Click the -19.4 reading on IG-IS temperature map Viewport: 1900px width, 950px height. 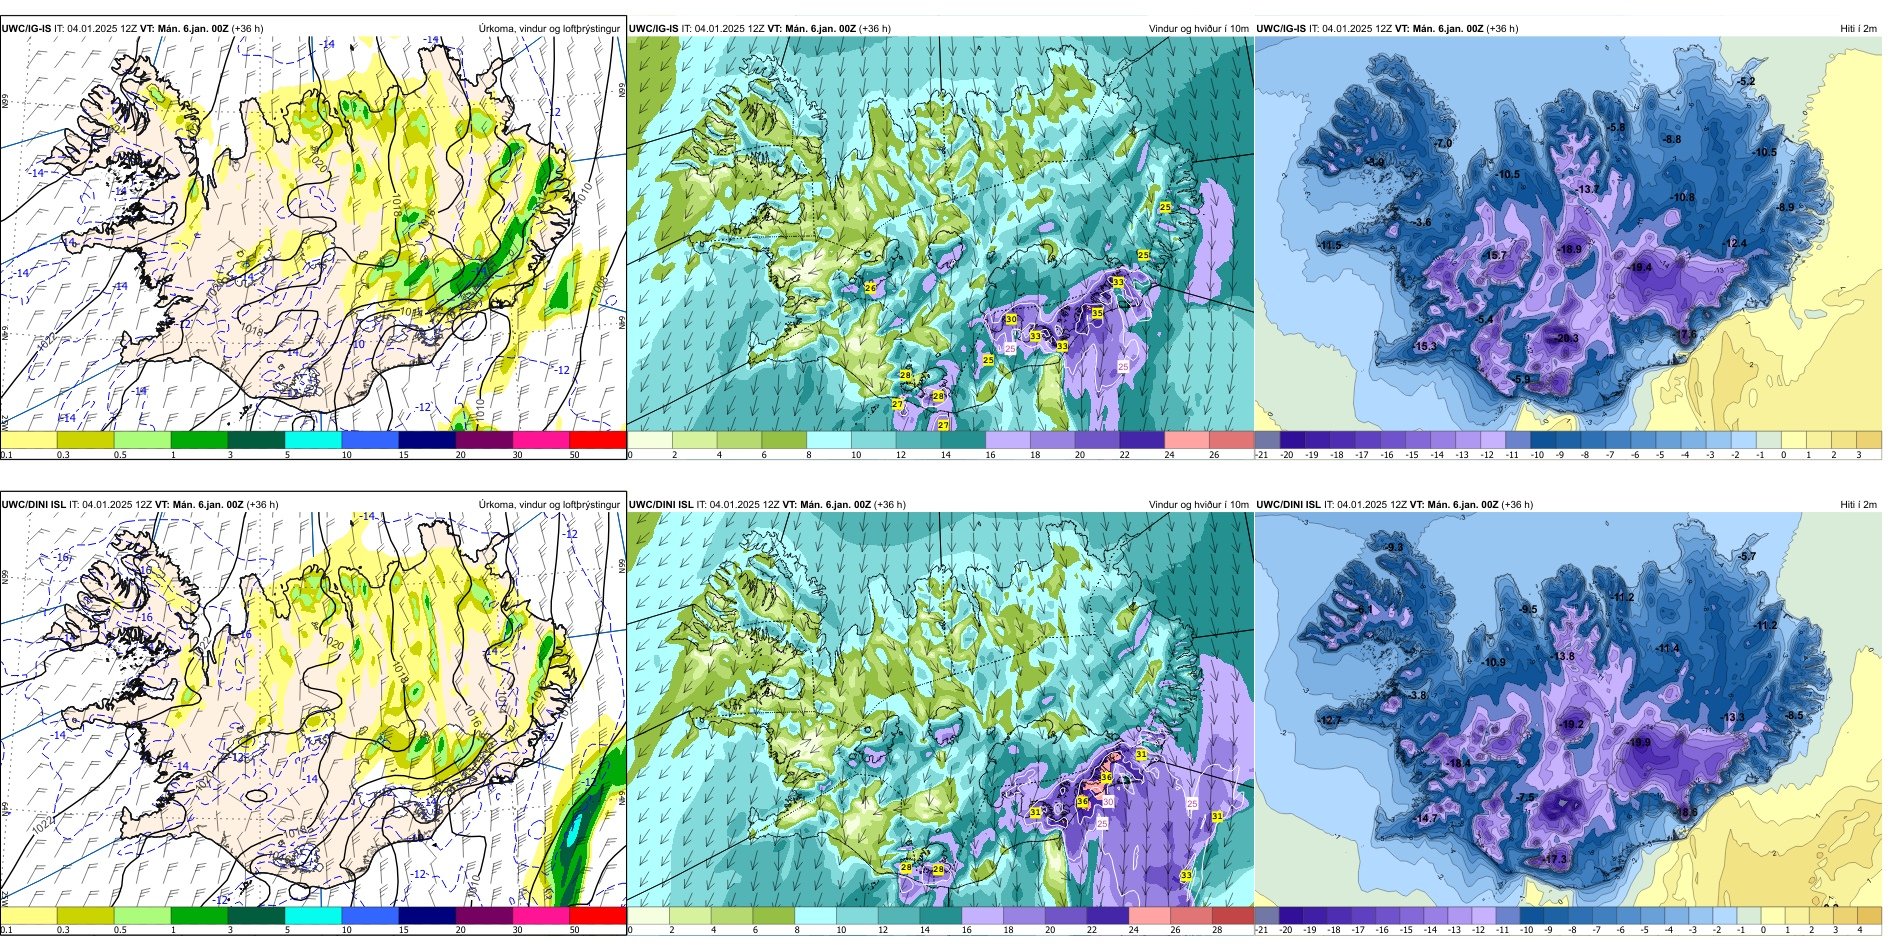(x=1641, y=267)
